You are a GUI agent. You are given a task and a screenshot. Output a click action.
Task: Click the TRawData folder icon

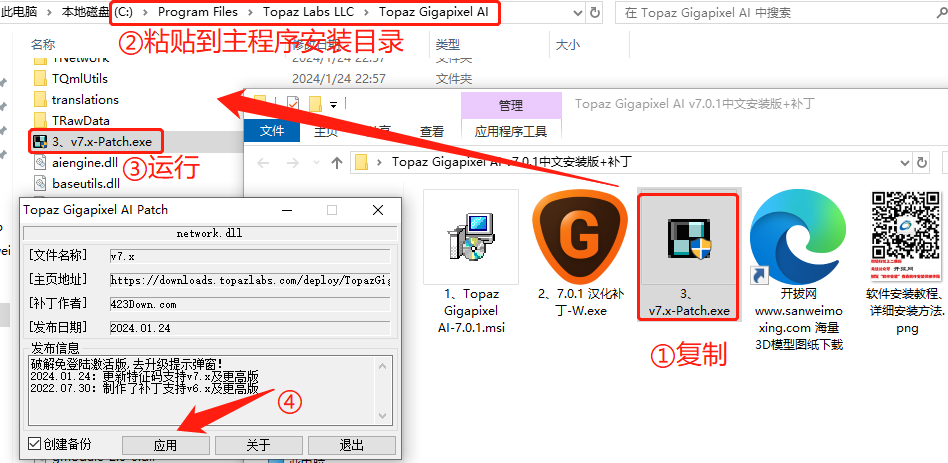[41, 120]
